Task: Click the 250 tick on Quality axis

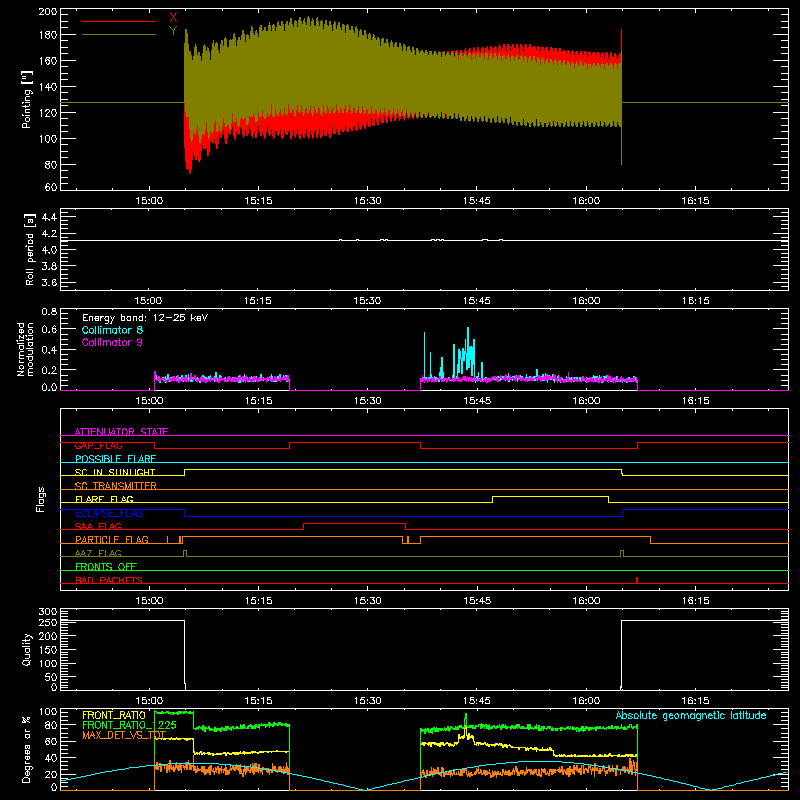Action: tap(47, 623)
